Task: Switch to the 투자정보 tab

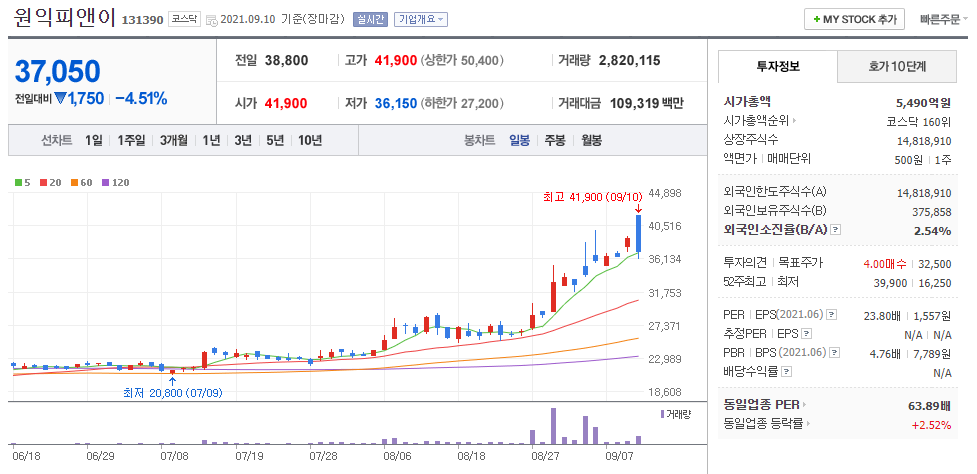Action: pyautogui.click(x=778, y=67)
